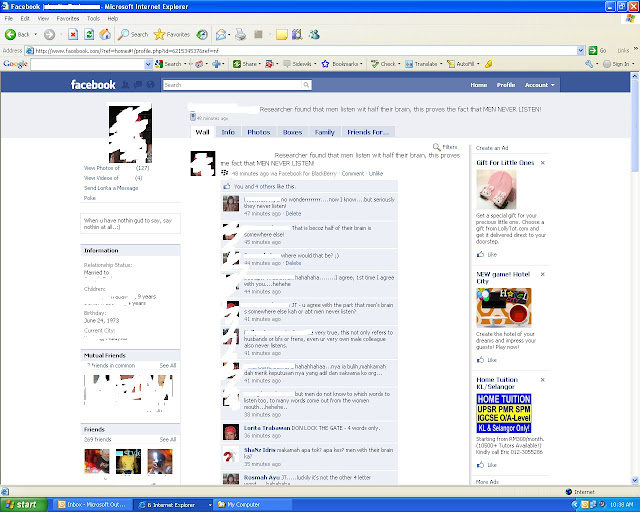Click Profile link in Facebook bar

point(506,85)
